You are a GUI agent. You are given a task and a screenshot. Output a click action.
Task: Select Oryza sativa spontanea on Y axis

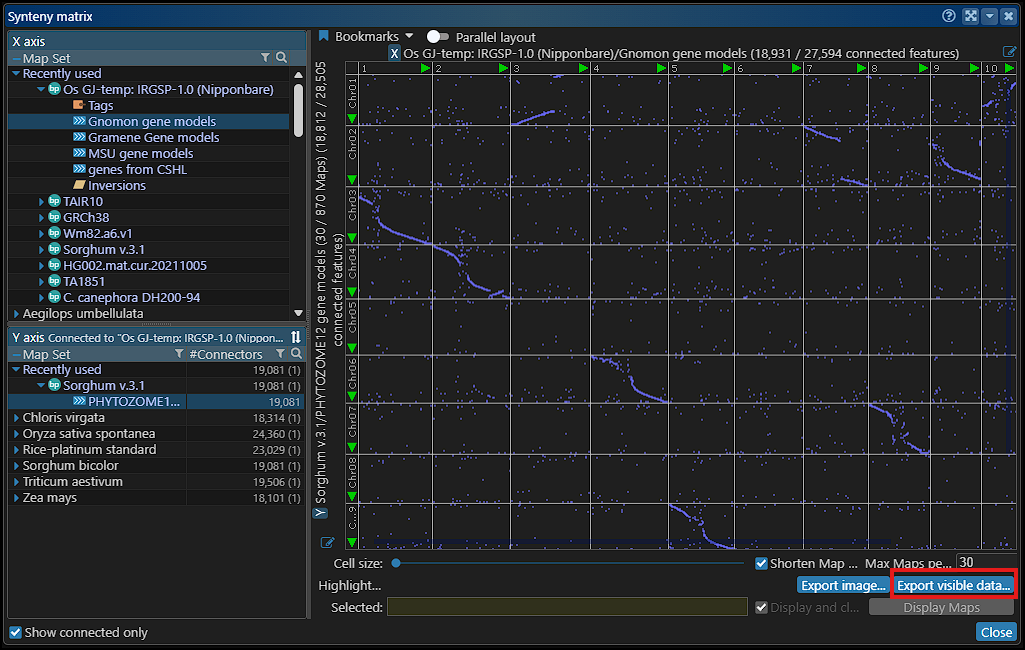tap(89, 434)
